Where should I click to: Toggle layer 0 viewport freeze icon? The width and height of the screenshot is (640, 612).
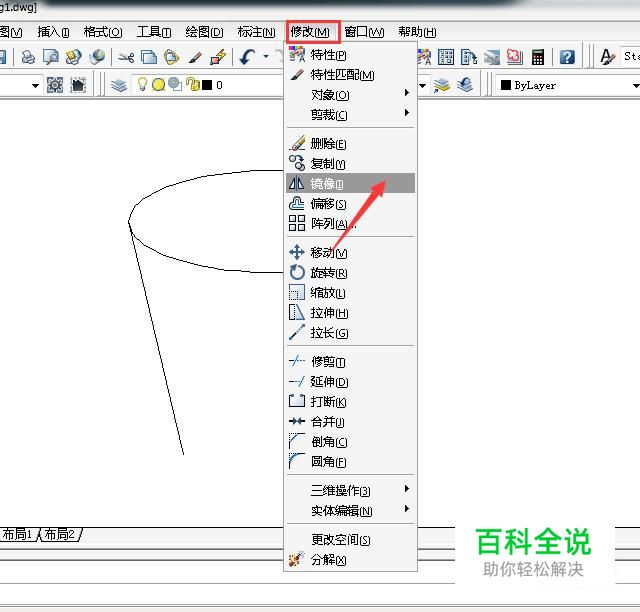(x=175, y=85)
